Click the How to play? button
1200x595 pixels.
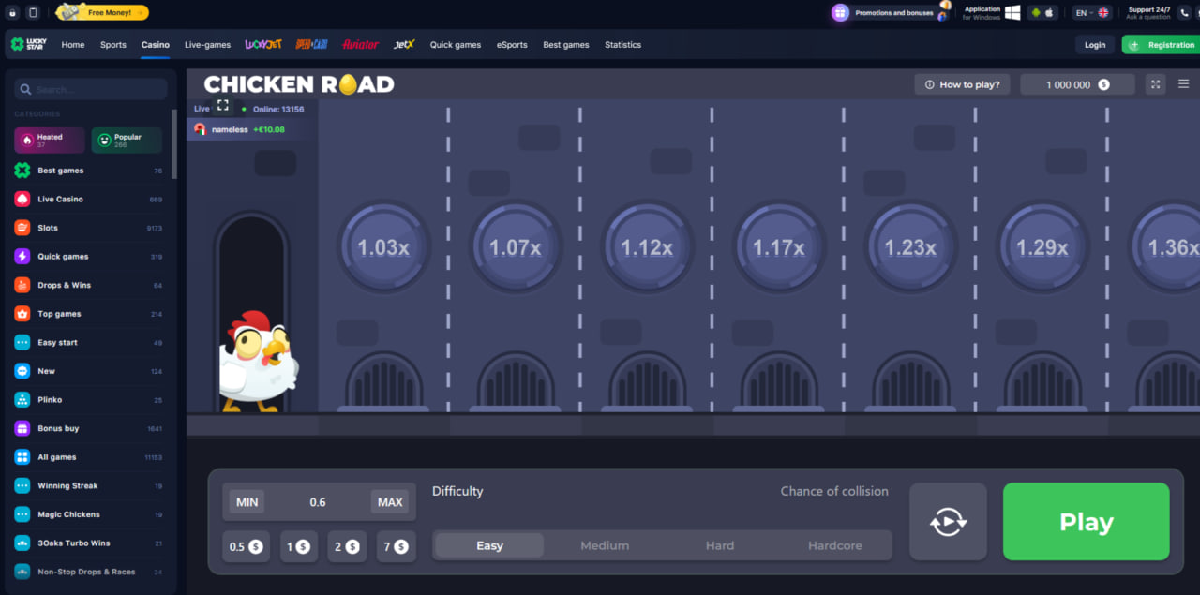click(962, 84)
